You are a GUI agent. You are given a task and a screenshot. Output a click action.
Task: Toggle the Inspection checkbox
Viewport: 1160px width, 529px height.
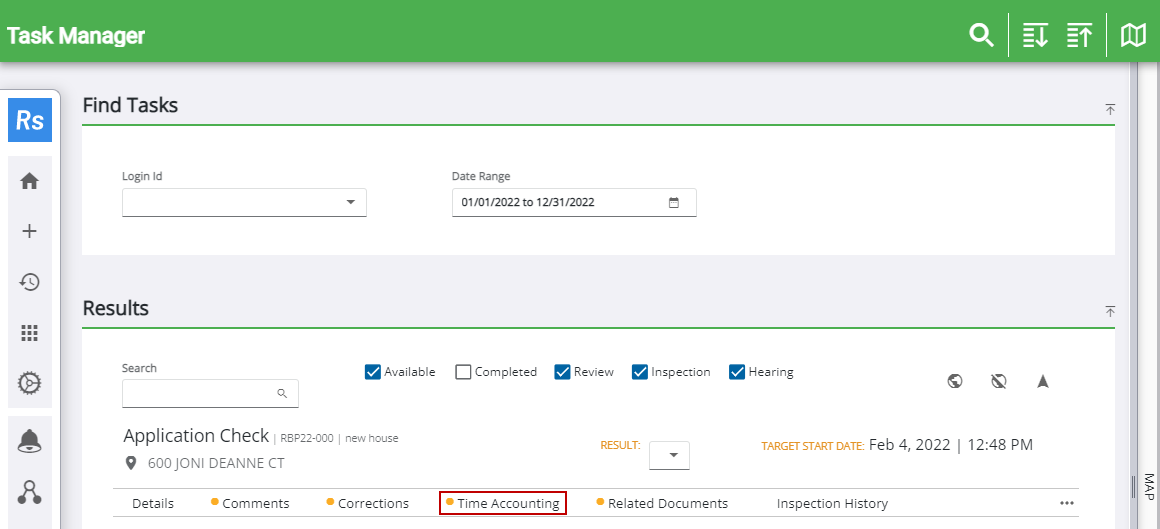640,372
